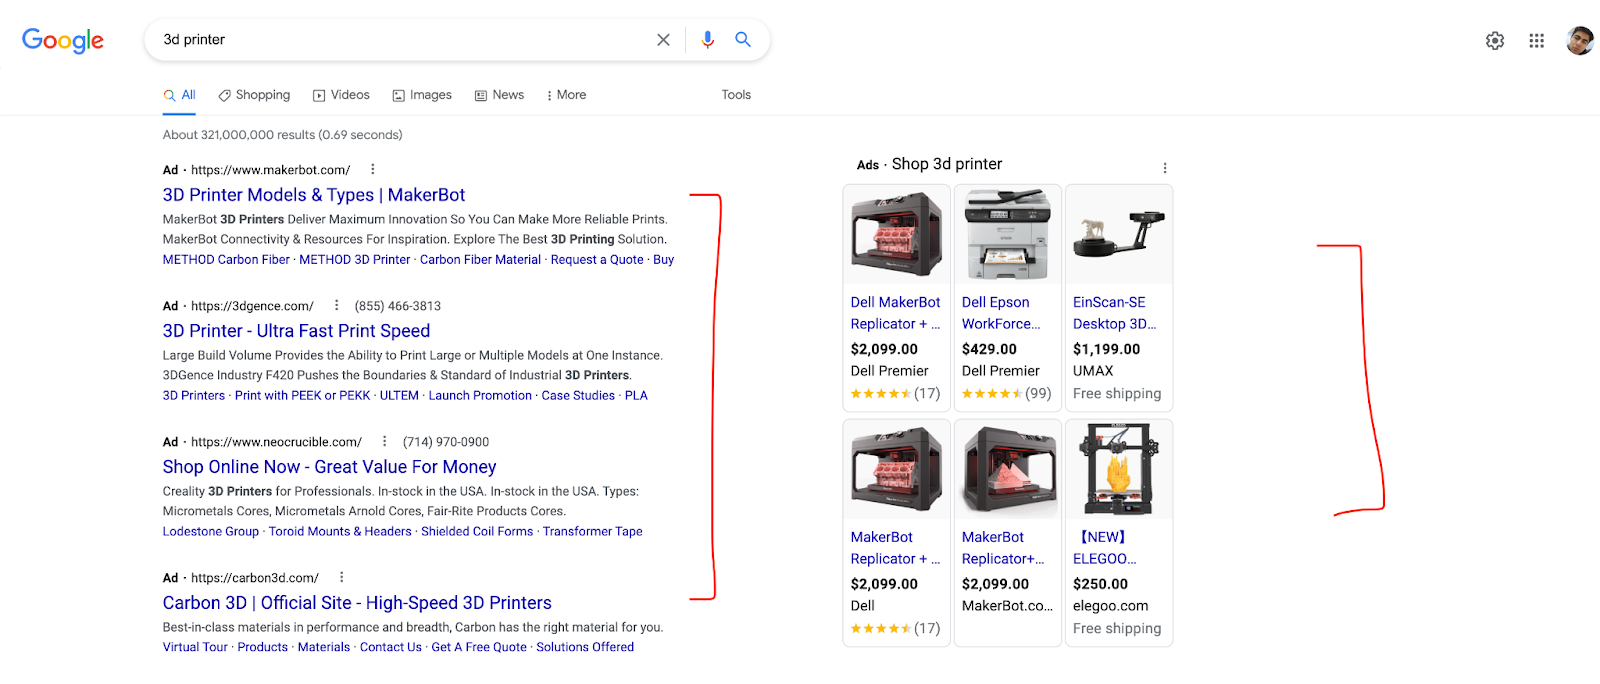The height and width of the screenshot is (684, 1600).
Task: Follow the ULTEM sitelink
Action: coord(399,396)
